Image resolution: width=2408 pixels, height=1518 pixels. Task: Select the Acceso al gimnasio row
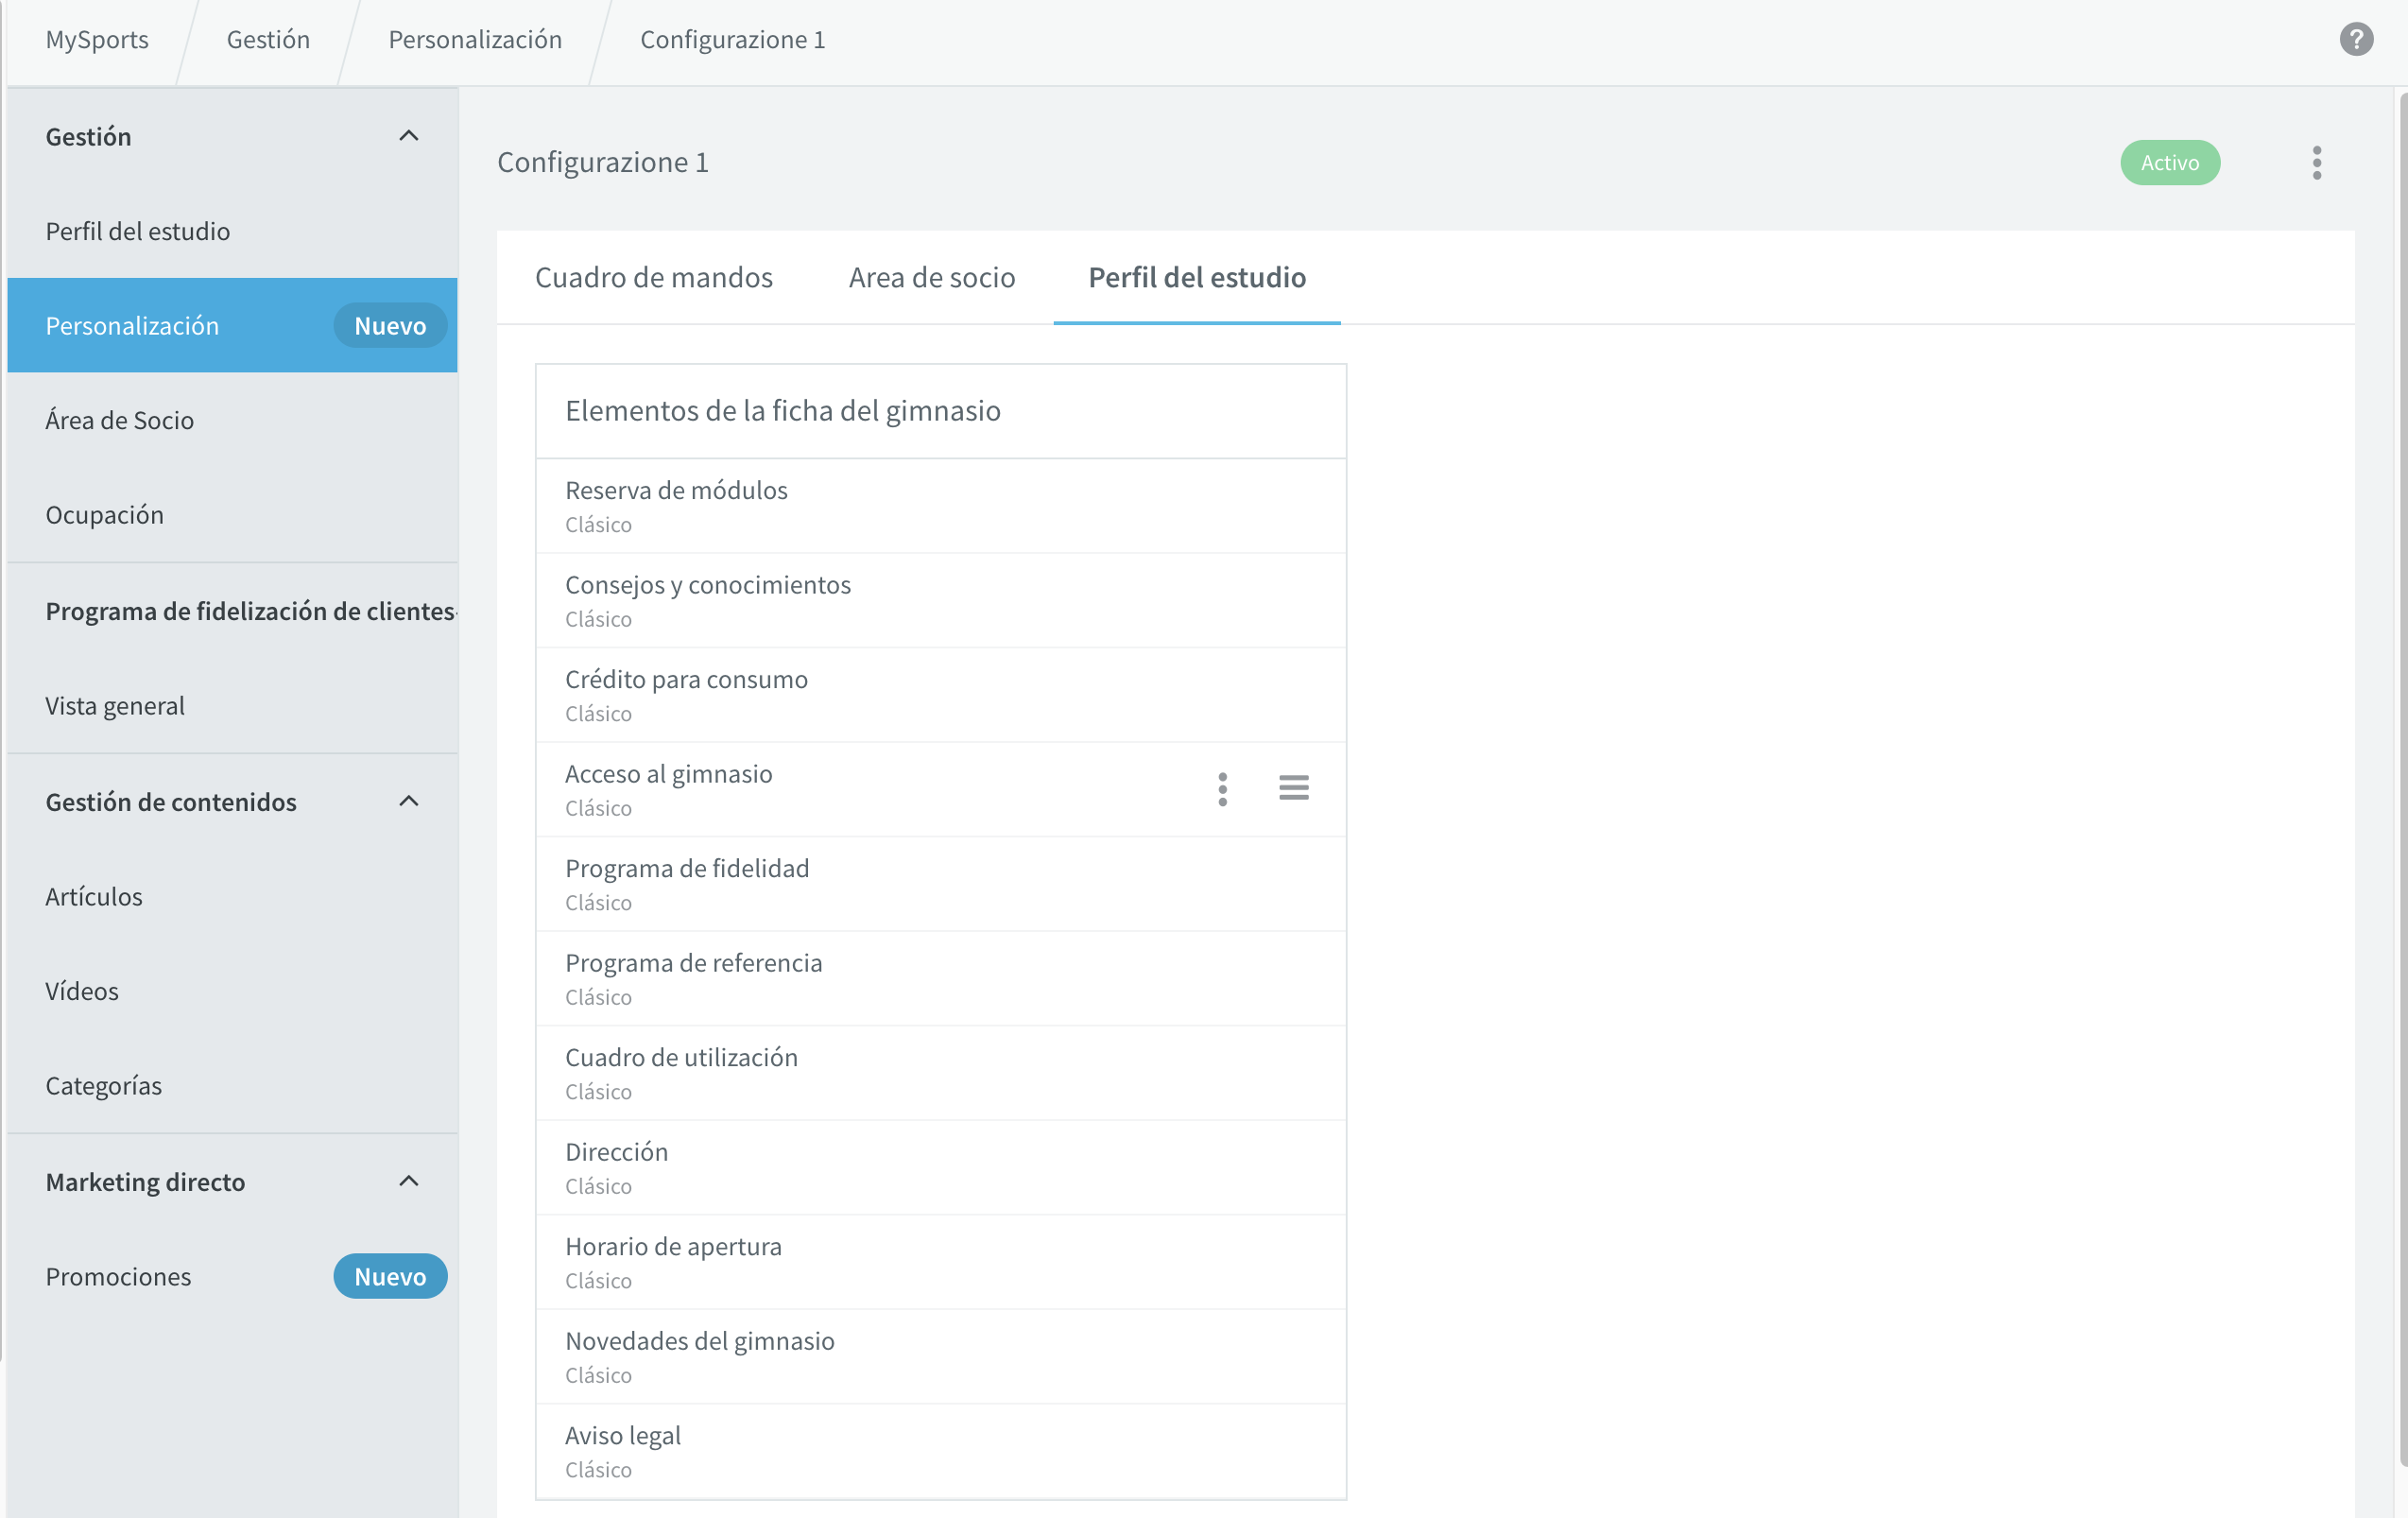tap(940, 789)
